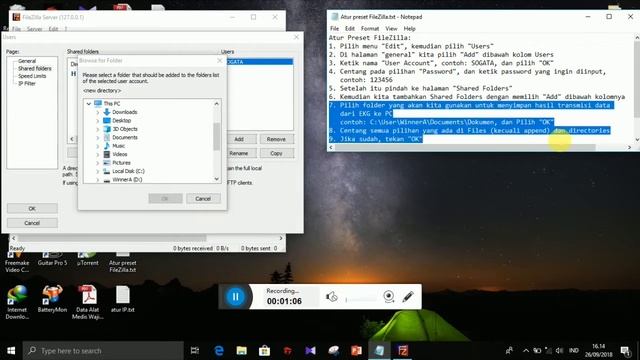Expand the 3D Objects folder node
This screenshot has height=360, width=640.
tap(97, 129)
